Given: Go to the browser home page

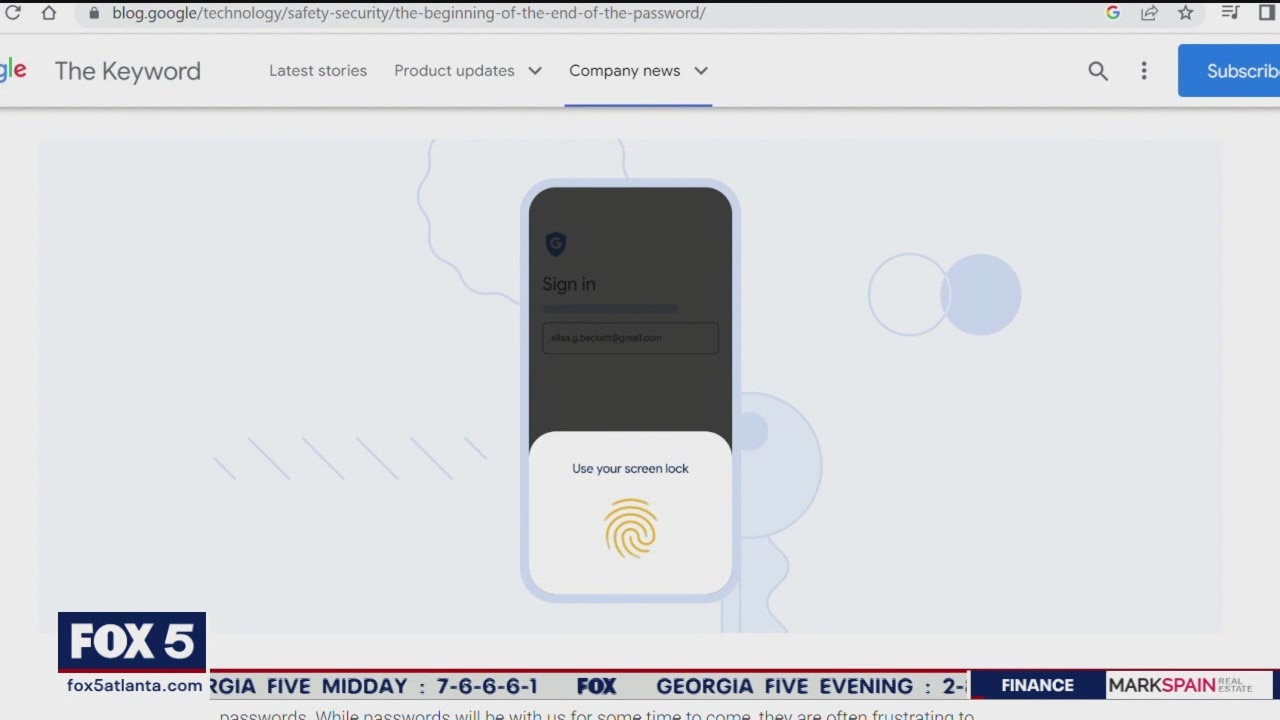Looking at the screenshot, I should pyautogui.click(x=48, y=13).
